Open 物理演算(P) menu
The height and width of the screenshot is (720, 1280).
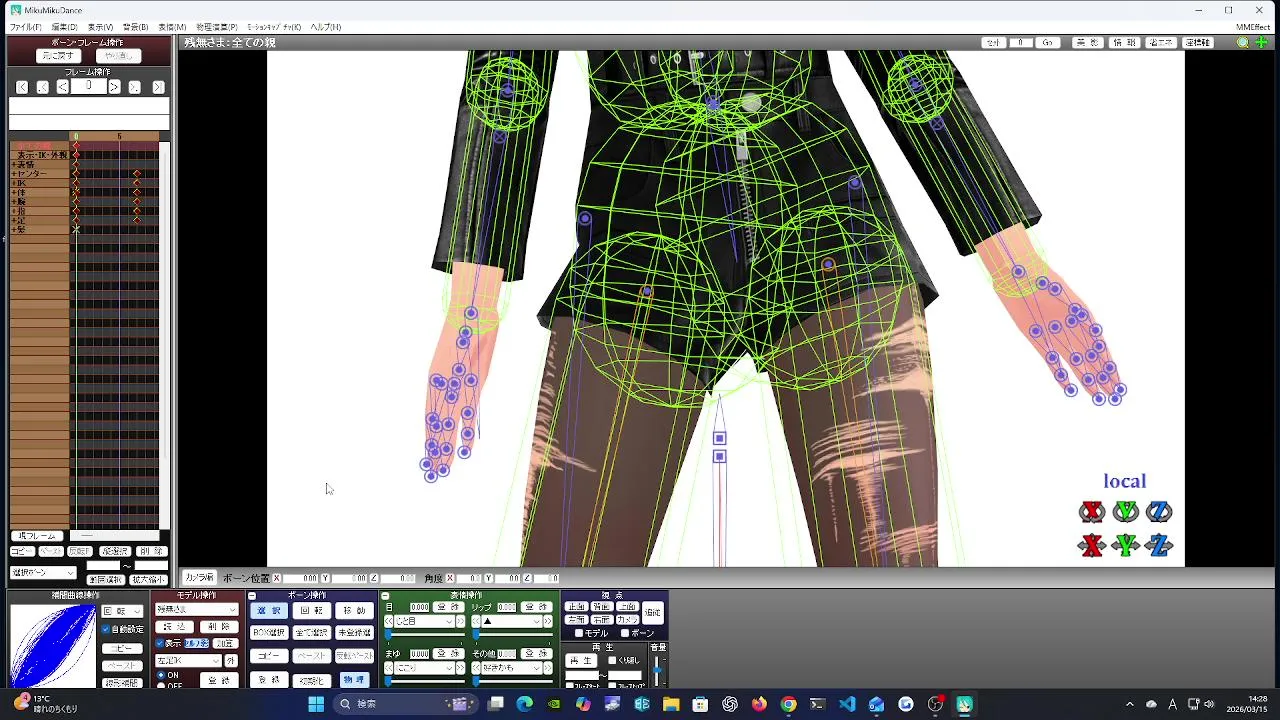(216, 27)
